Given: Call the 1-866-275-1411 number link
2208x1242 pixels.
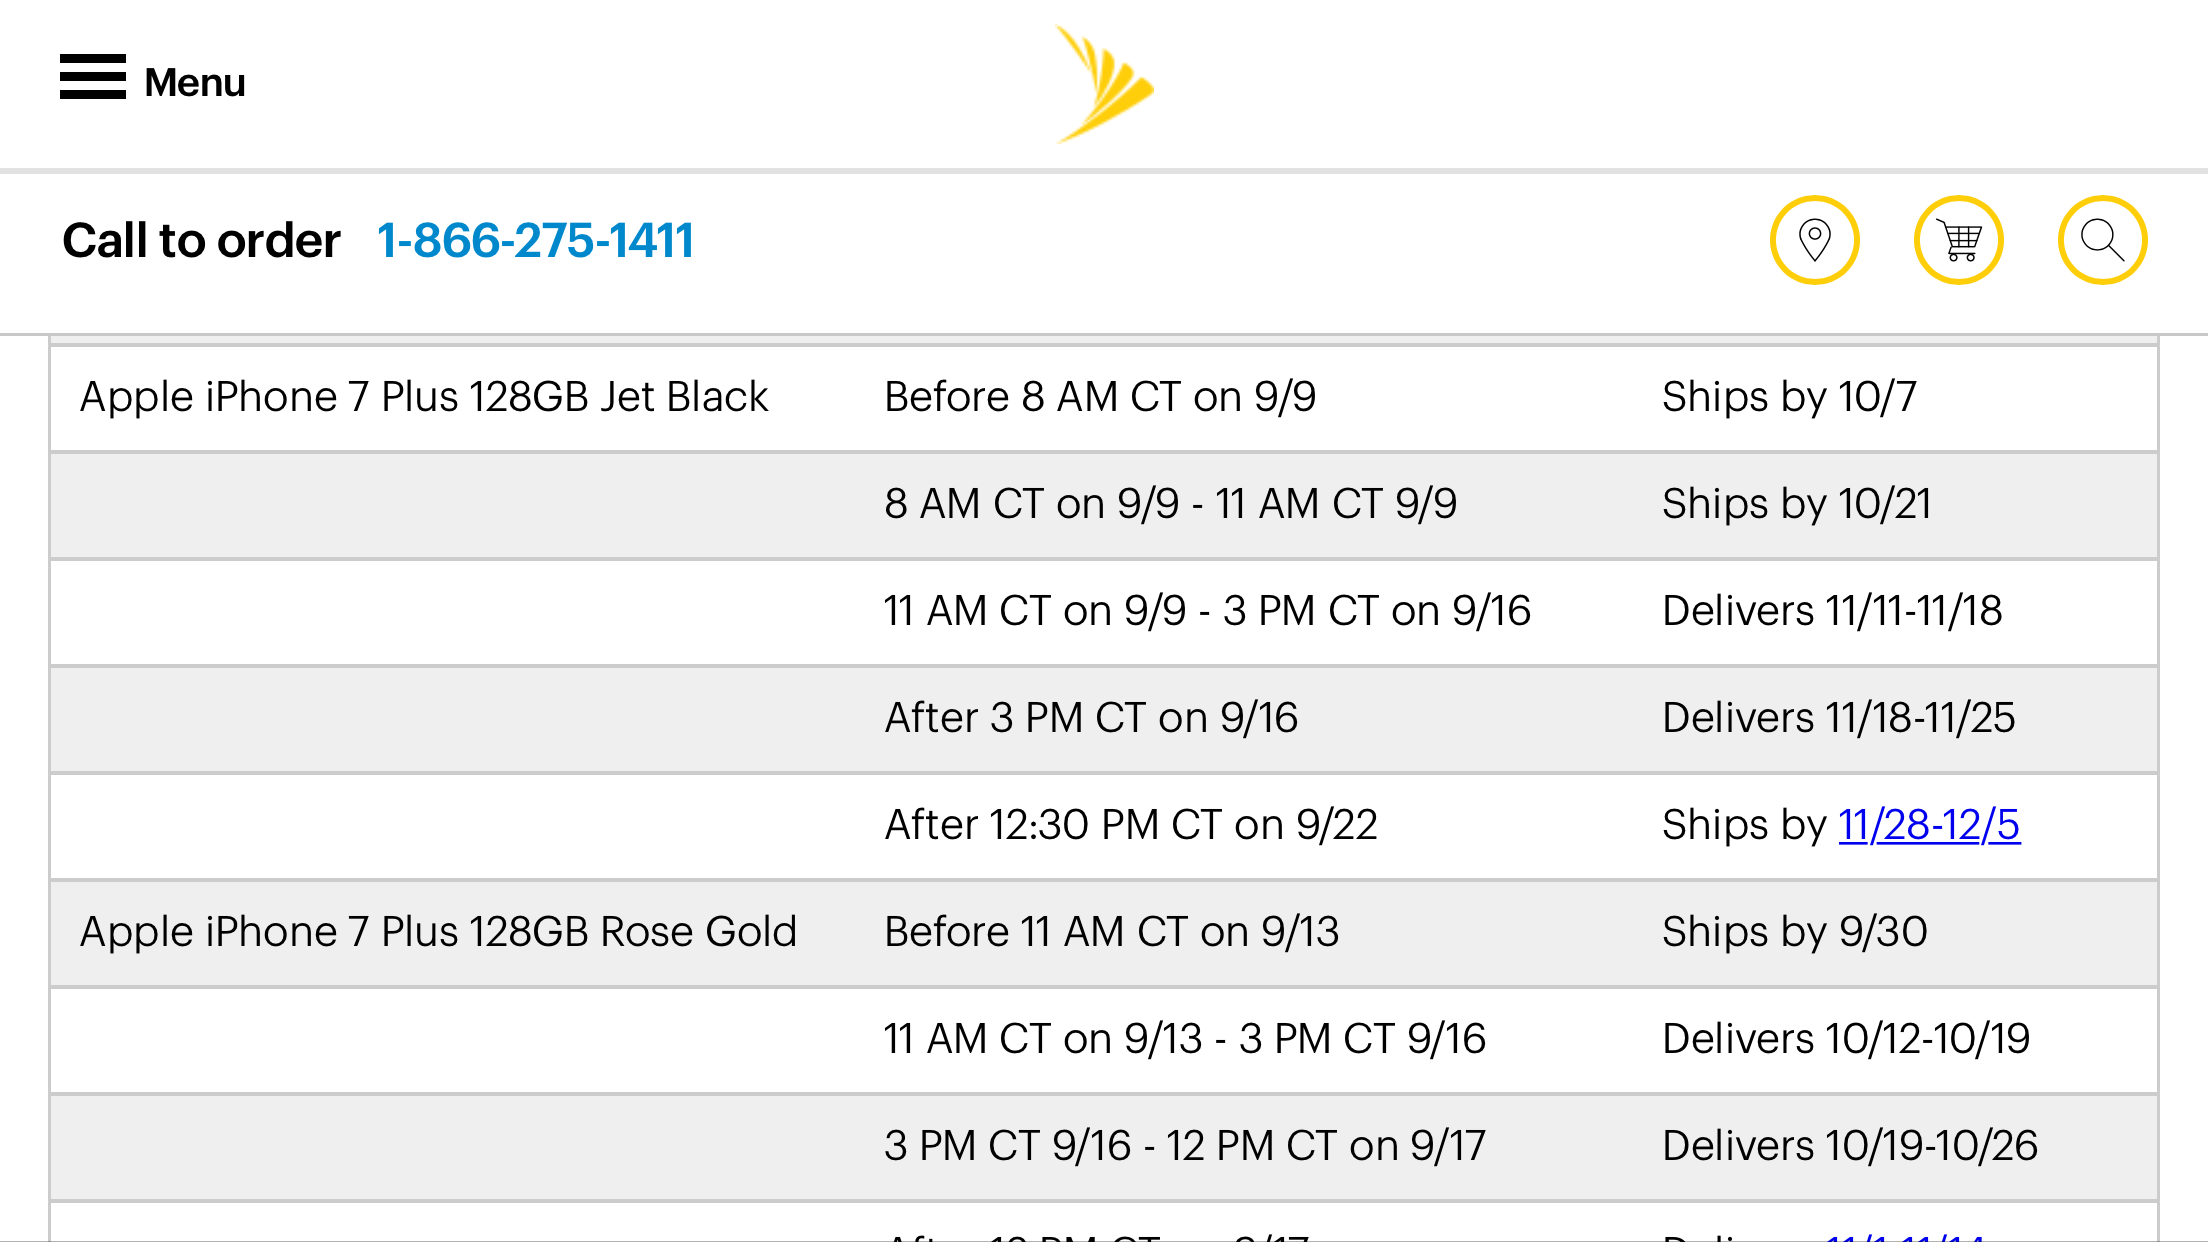Looking at the screenshot, I should (535, 241).
